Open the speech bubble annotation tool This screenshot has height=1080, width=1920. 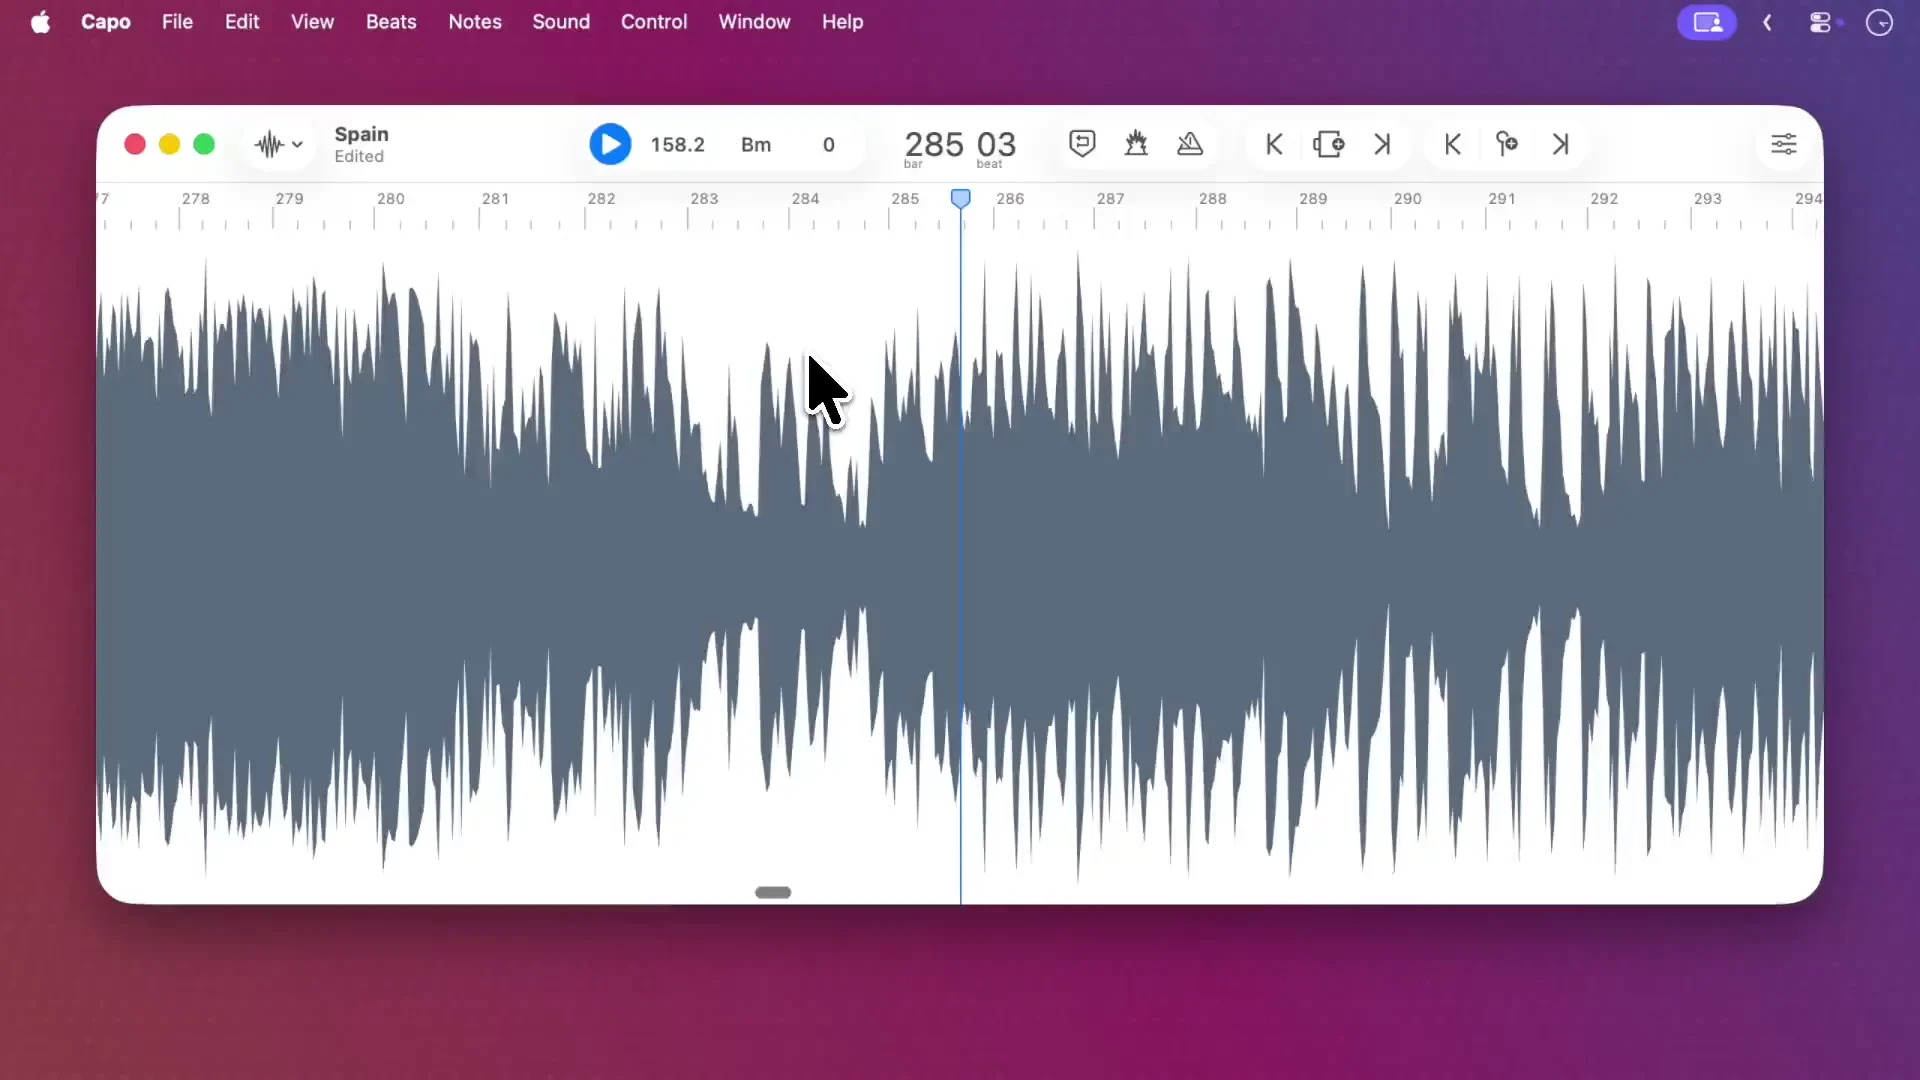[x=1082, y=143]
